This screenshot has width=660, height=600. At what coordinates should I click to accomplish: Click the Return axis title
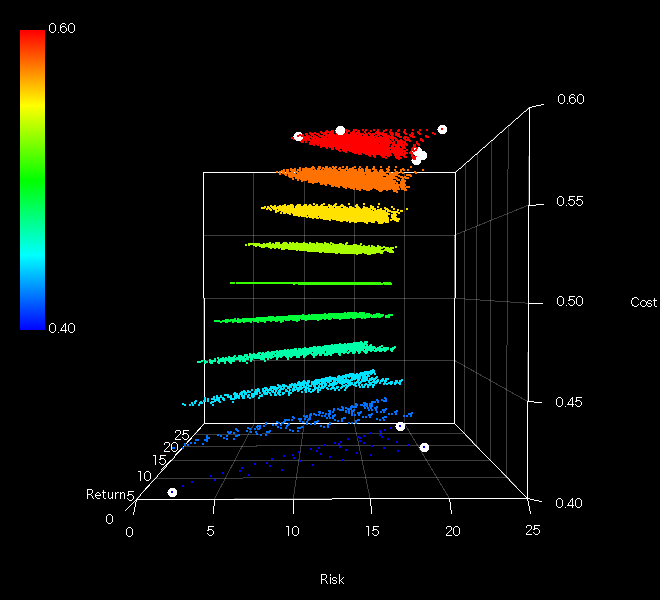[106, 494]
